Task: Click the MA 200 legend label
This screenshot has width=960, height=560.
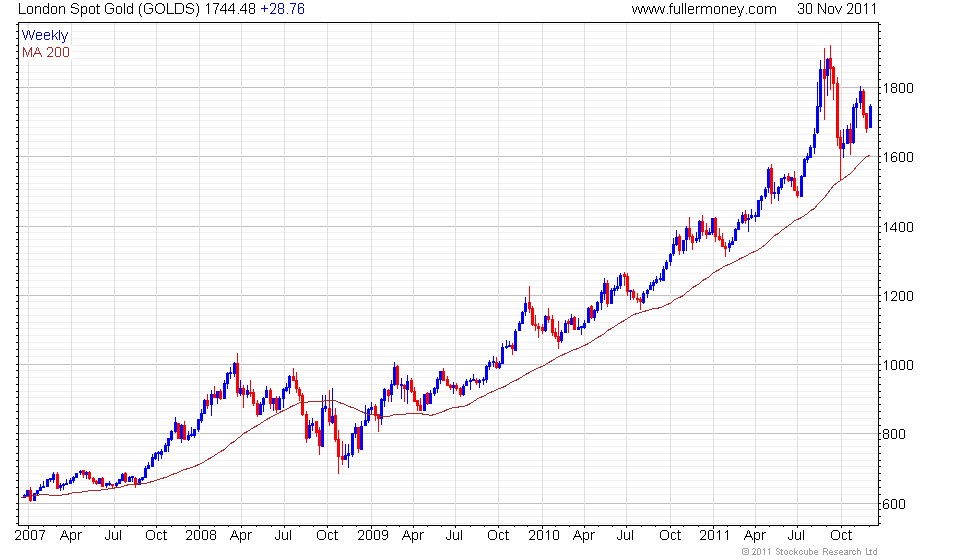Action: pos(46,53)
